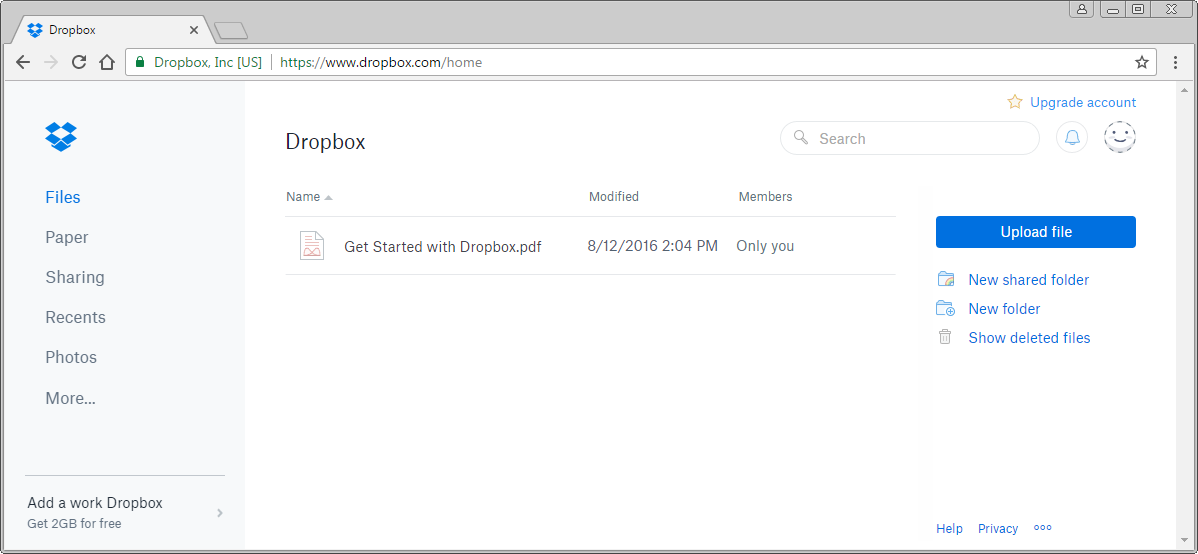Open Files in the sidebar
This screenshot has width=1198, height=554.
pos(63,197)
